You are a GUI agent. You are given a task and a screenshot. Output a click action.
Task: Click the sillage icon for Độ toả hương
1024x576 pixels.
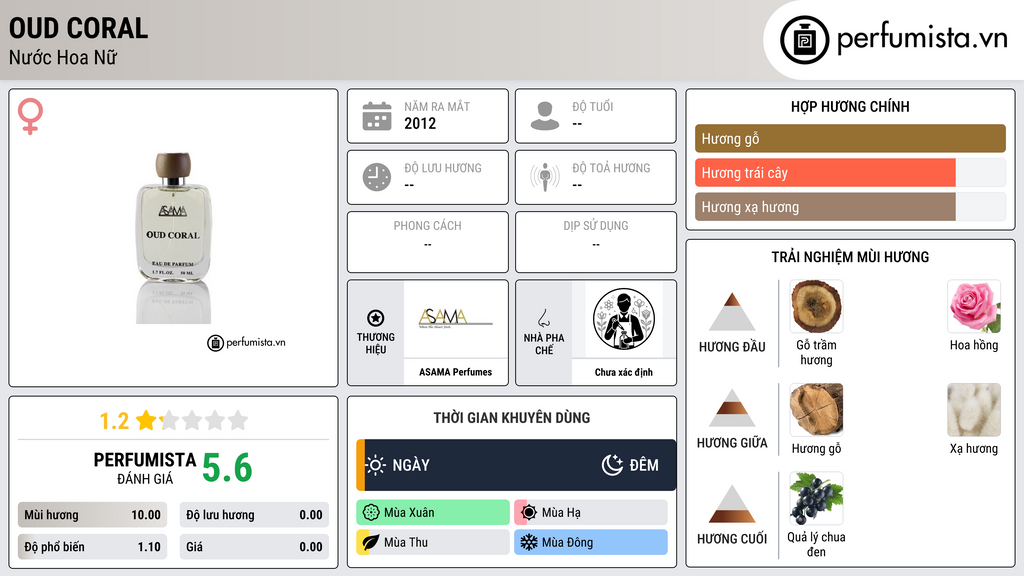pos(545,177)
